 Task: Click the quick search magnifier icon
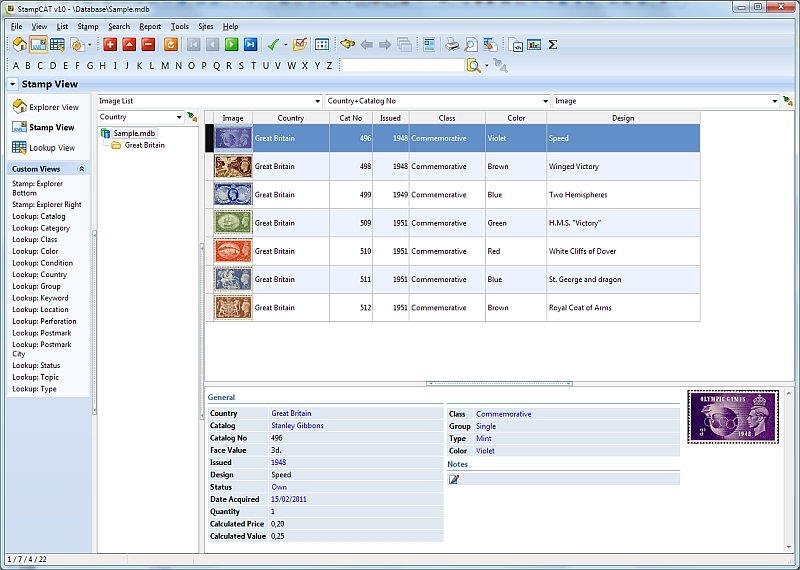pyautogui.click(x=473, y=66)
